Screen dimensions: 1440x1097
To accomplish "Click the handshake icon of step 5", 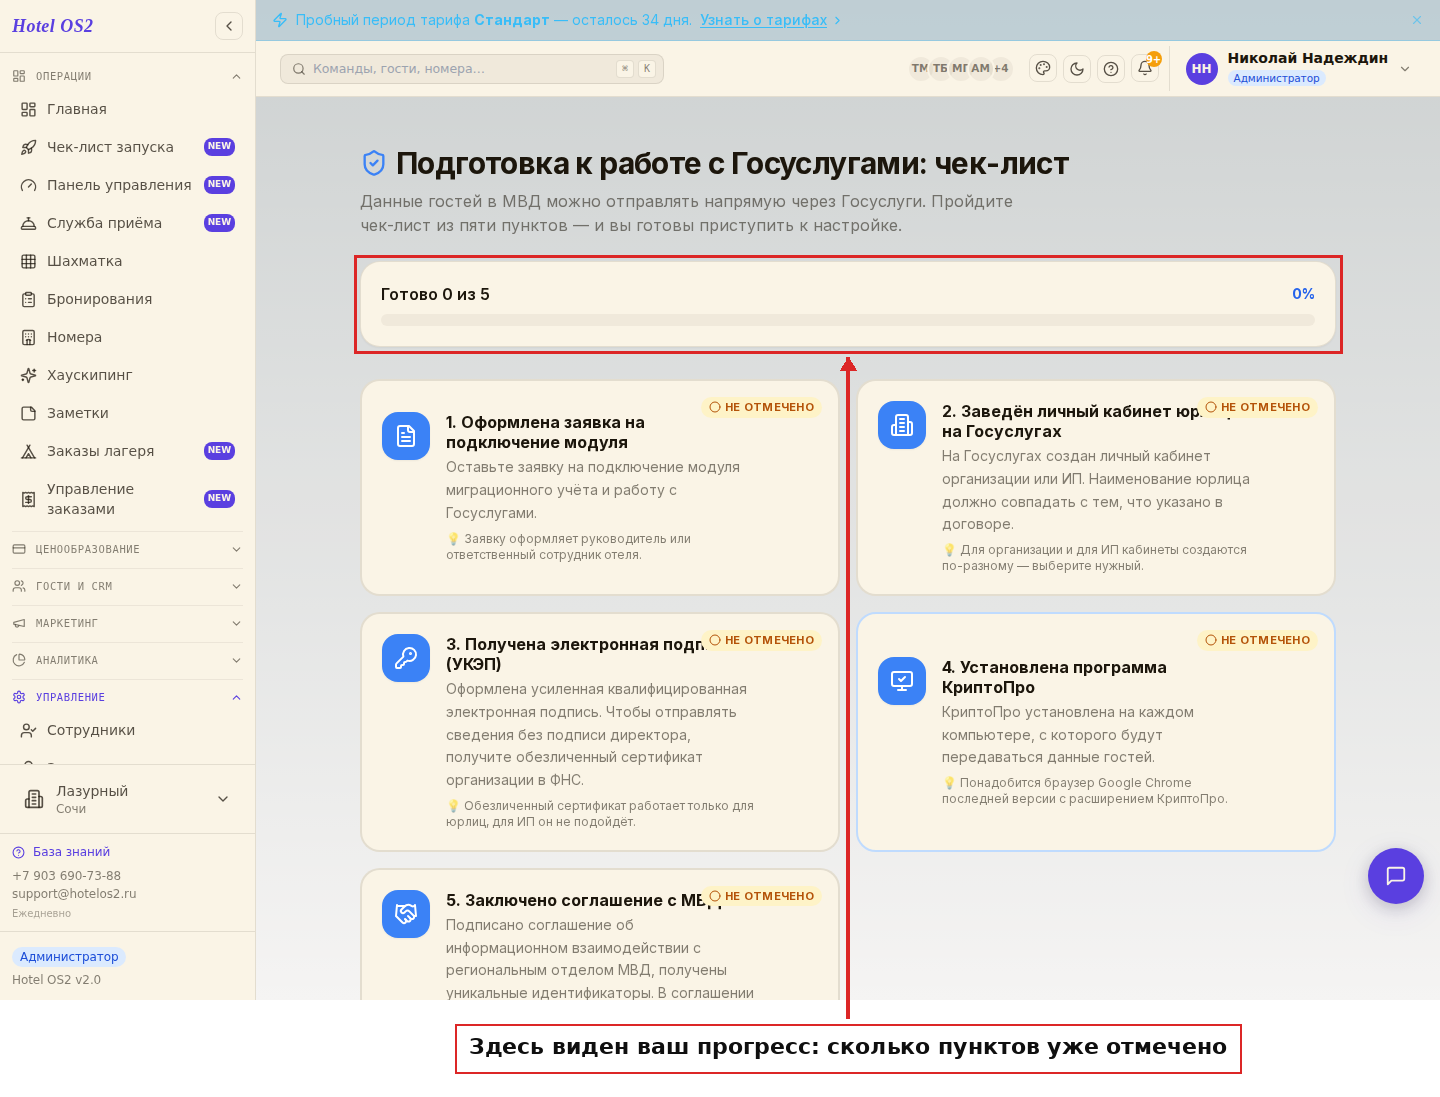I will click(x=406, y=914).
